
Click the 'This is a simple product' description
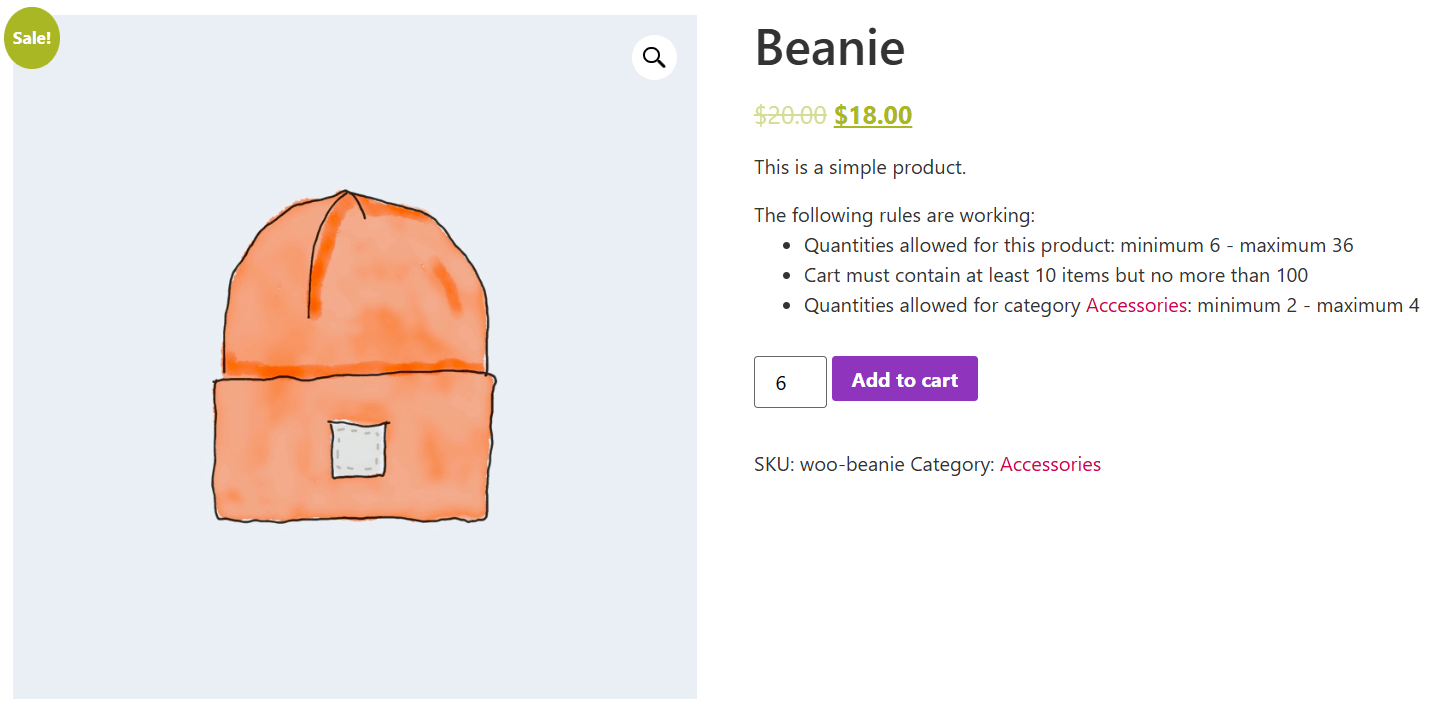coord(860,167)
